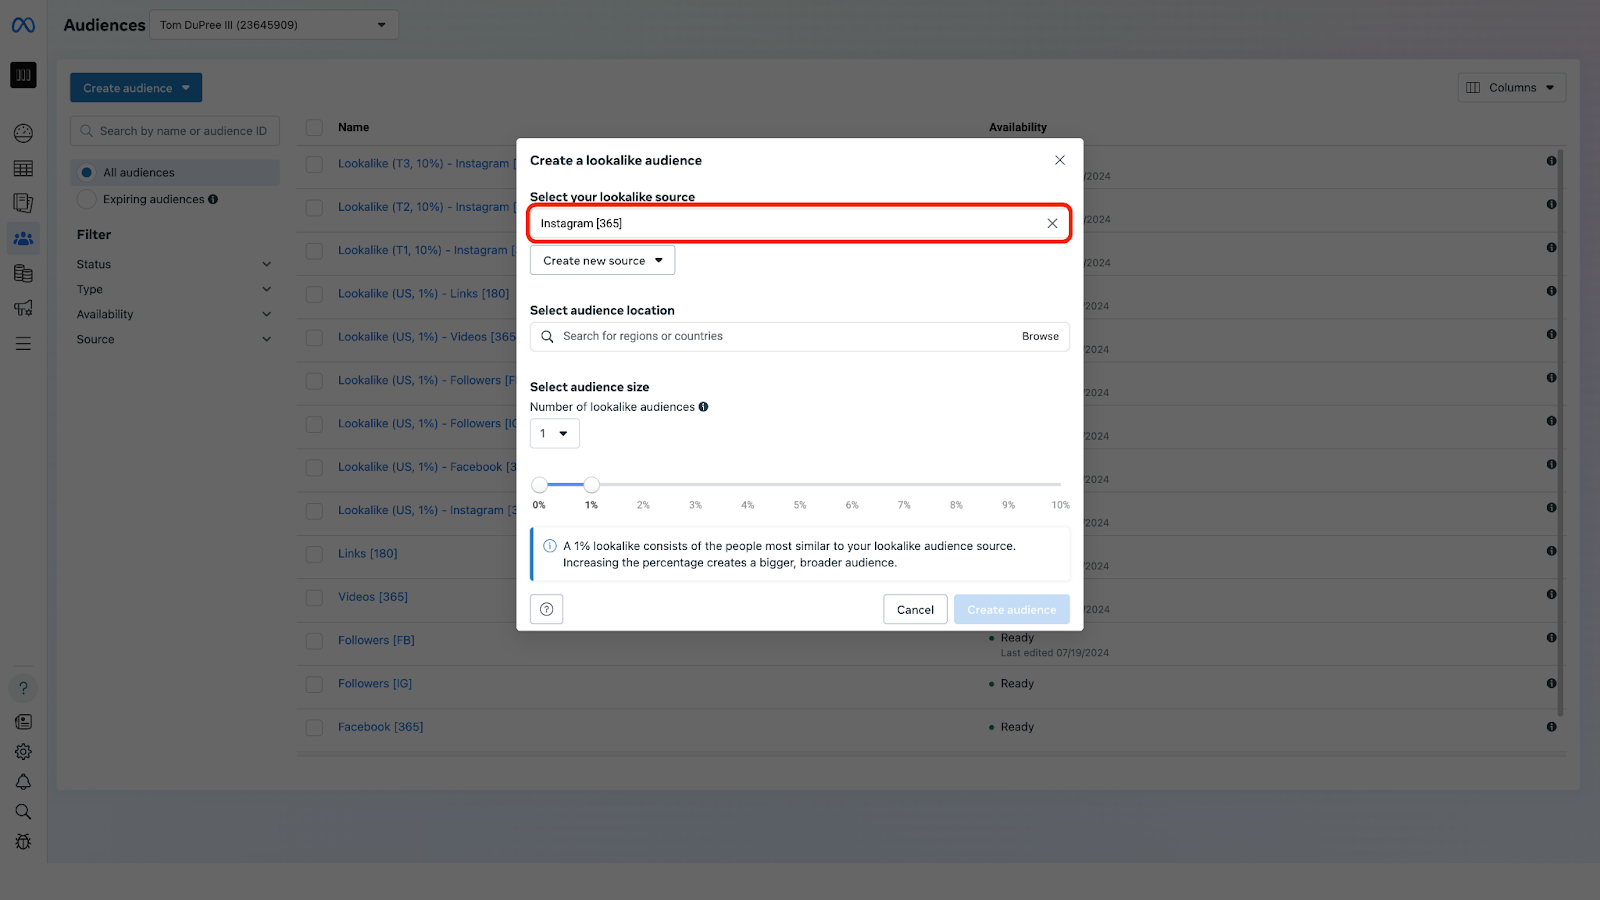Check the Followers [FB] row checkbox

point(314,641)
